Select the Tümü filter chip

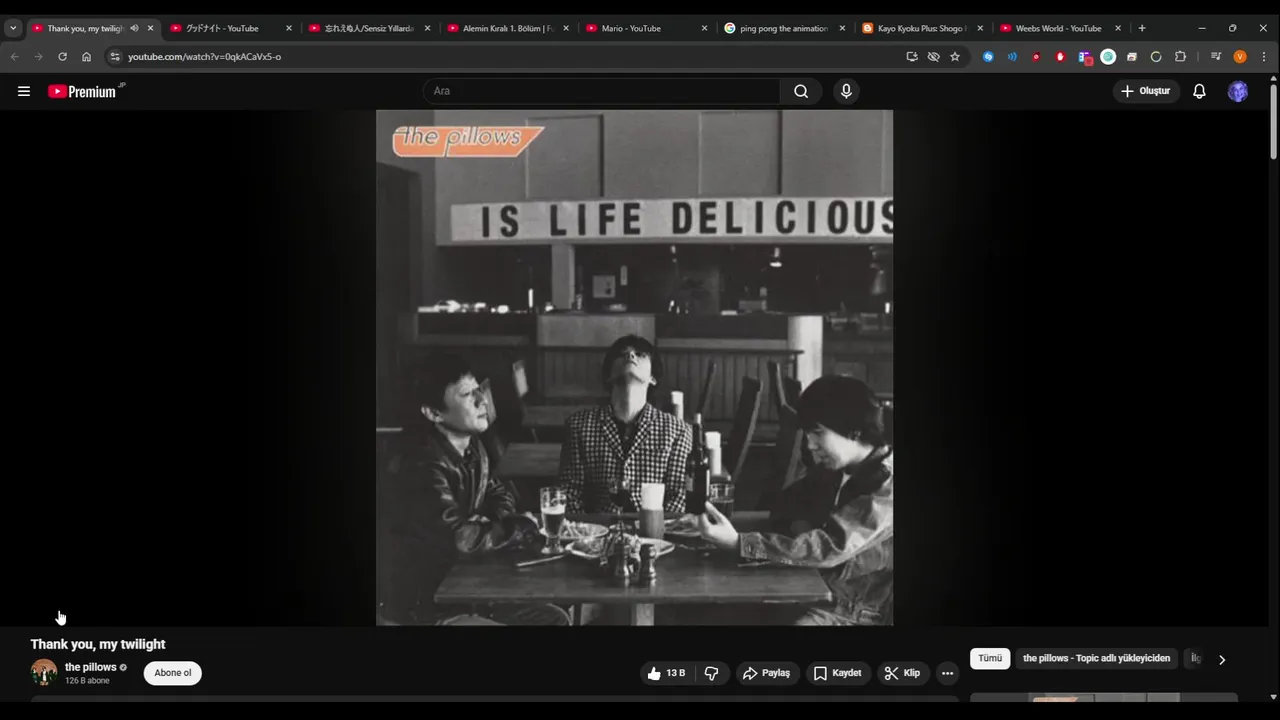point(990,658)
